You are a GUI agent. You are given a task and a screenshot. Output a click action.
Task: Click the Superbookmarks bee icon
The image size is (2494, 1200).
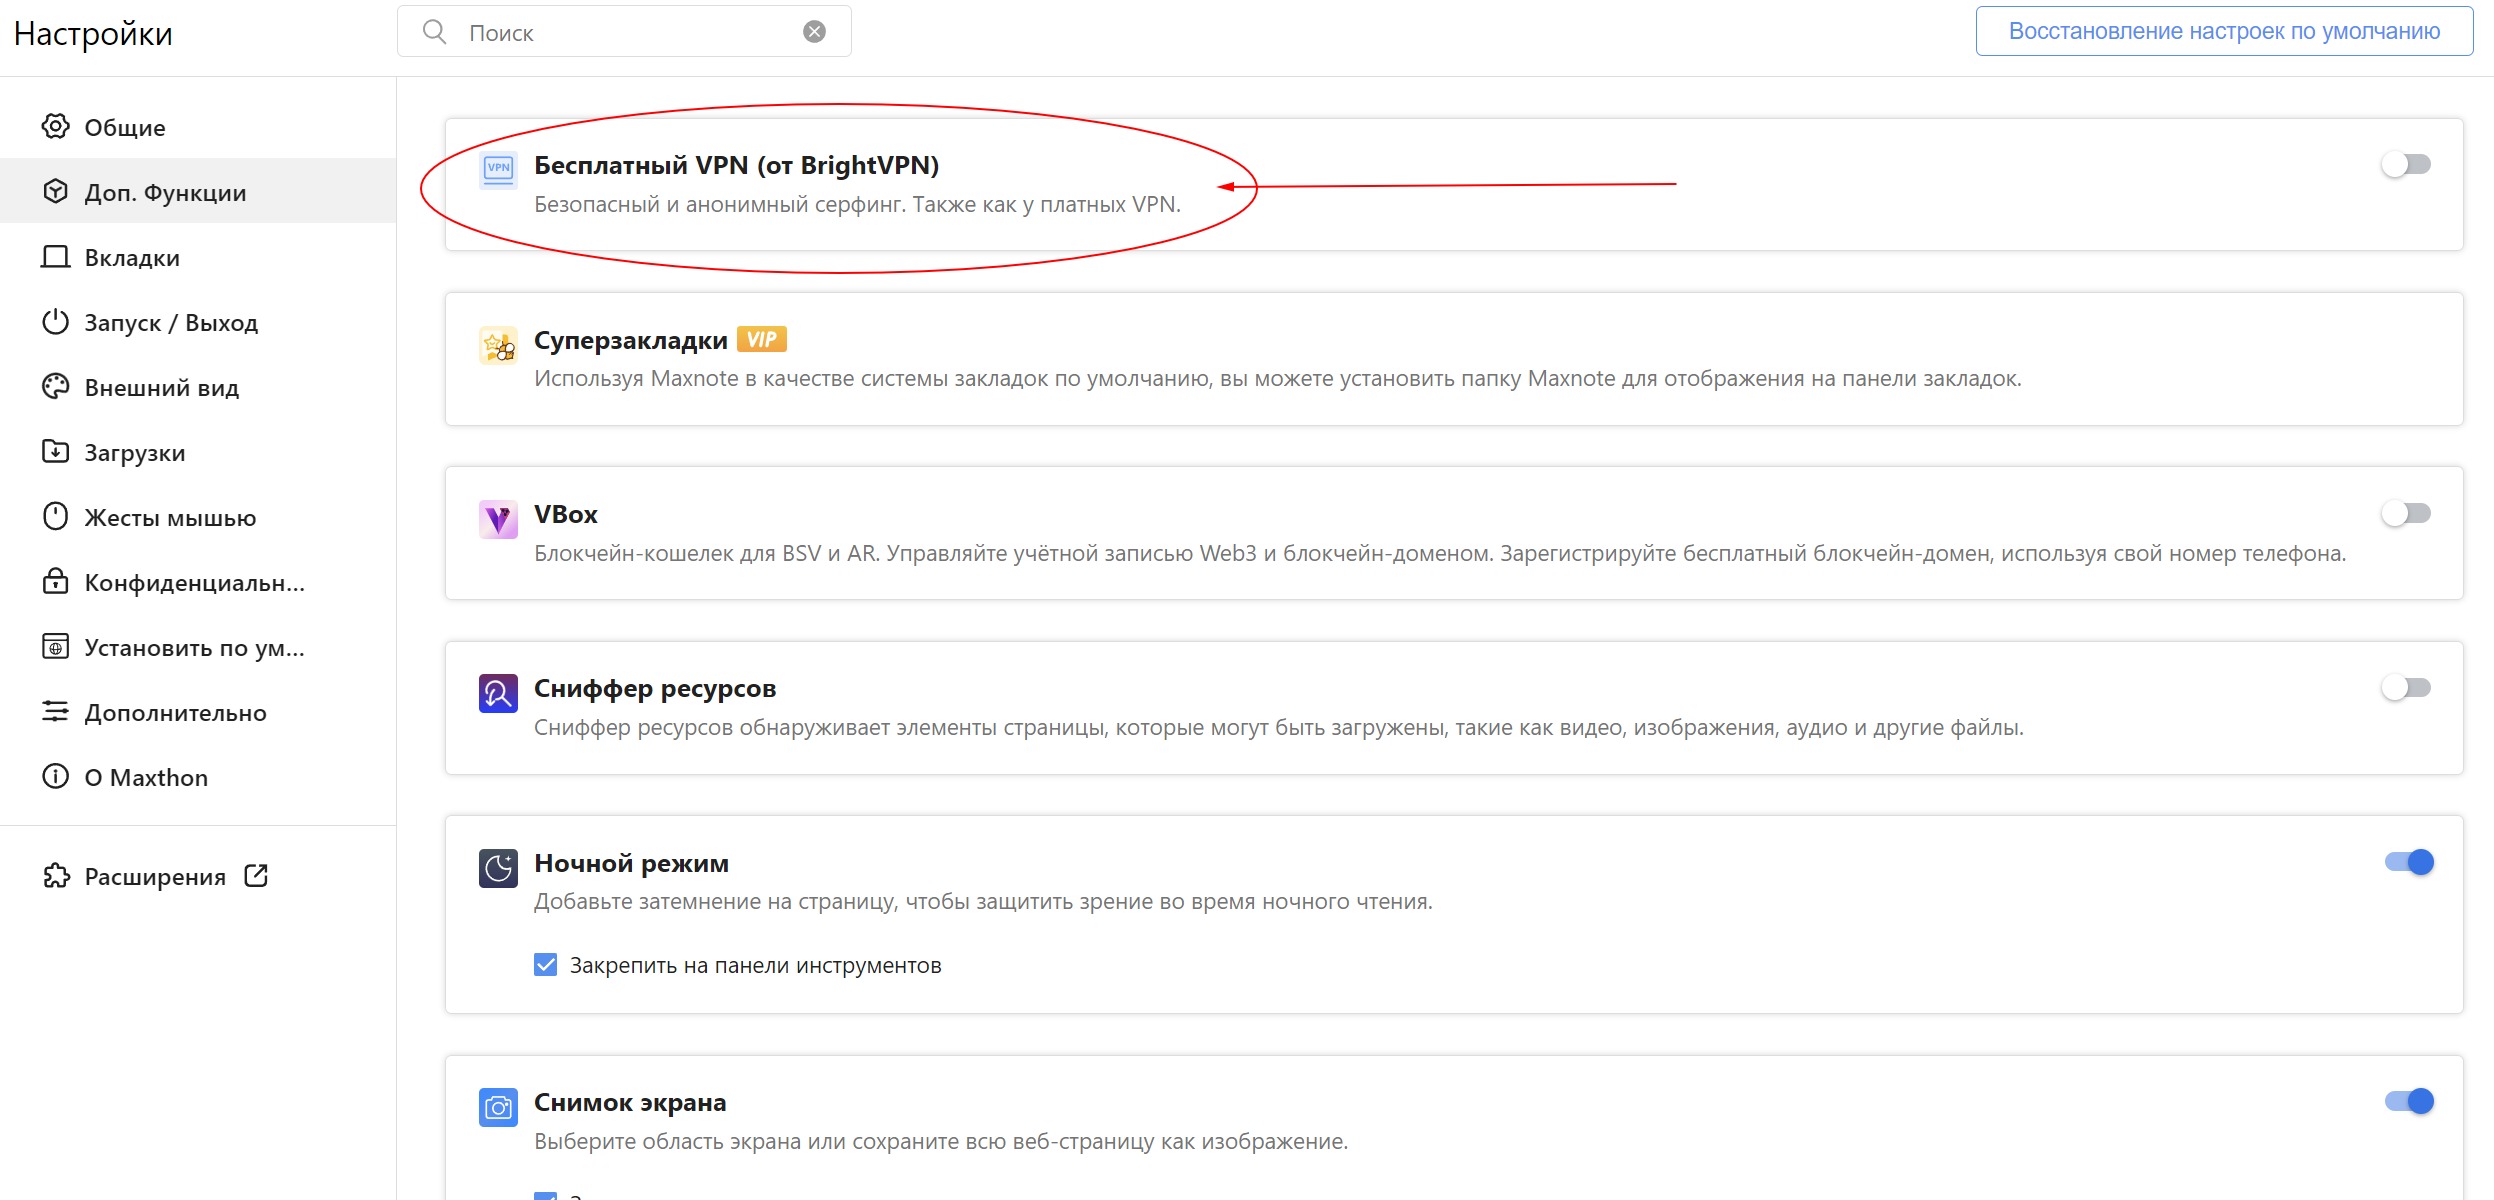(498, 346)
